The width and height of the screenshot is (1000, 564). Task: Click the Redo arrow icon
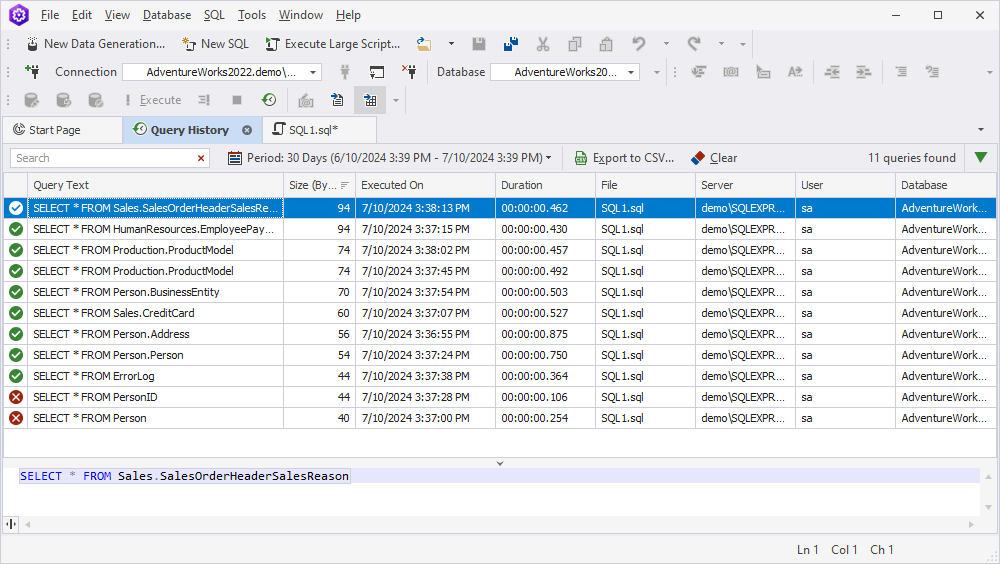coord(694,44)
